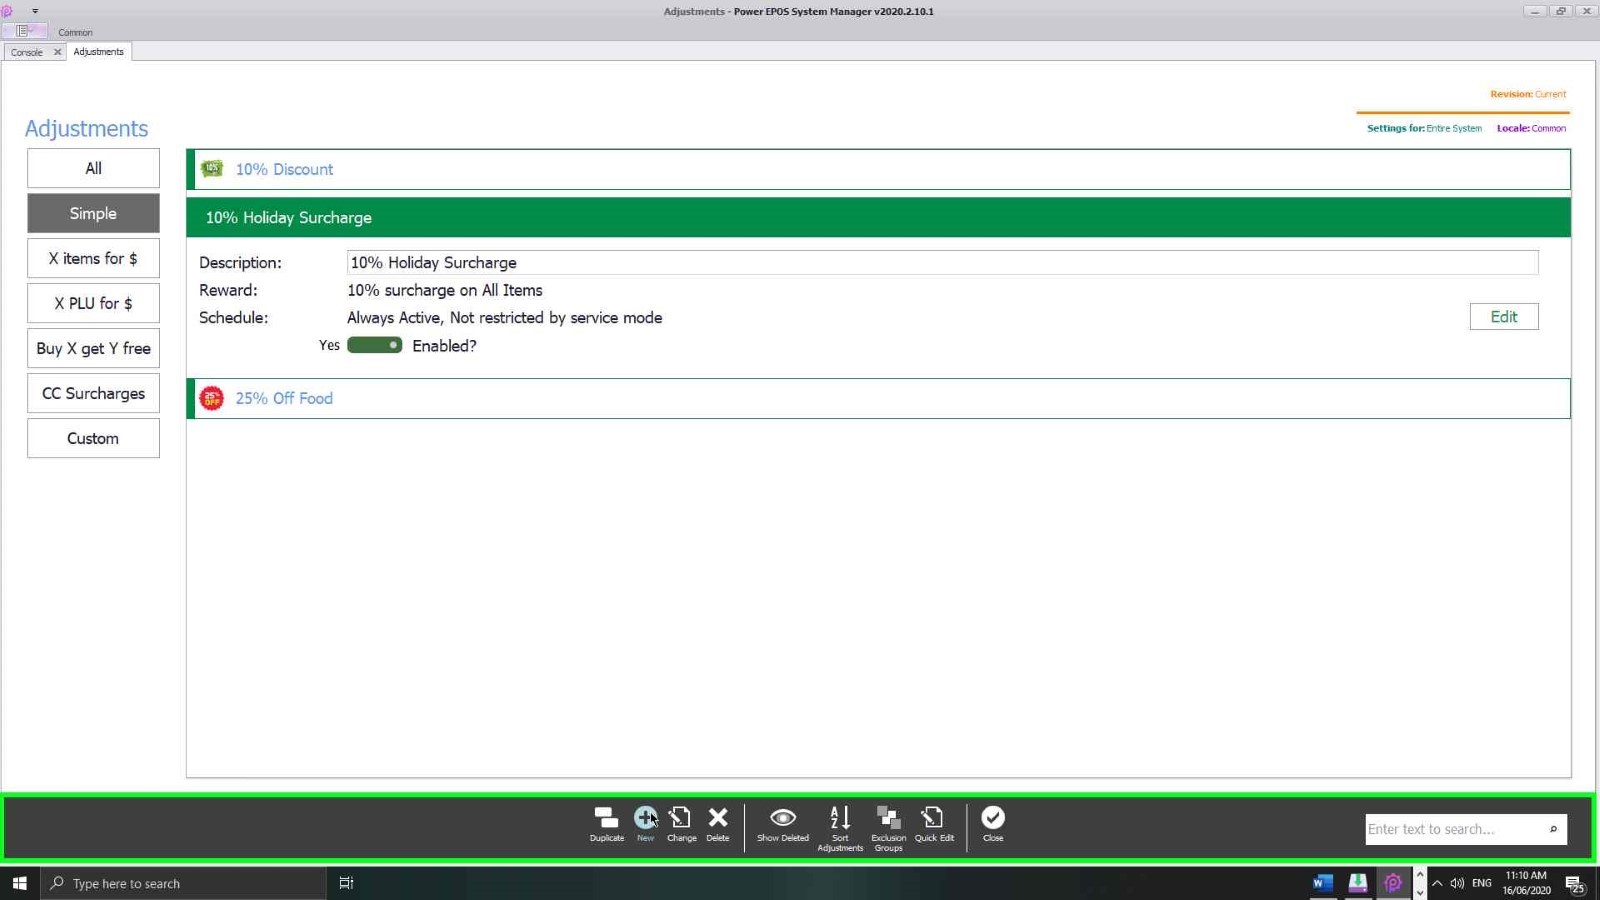The width and height of the screenshot is (1600, 900).
Task: Close the Console tab
Action: point(57,52)
